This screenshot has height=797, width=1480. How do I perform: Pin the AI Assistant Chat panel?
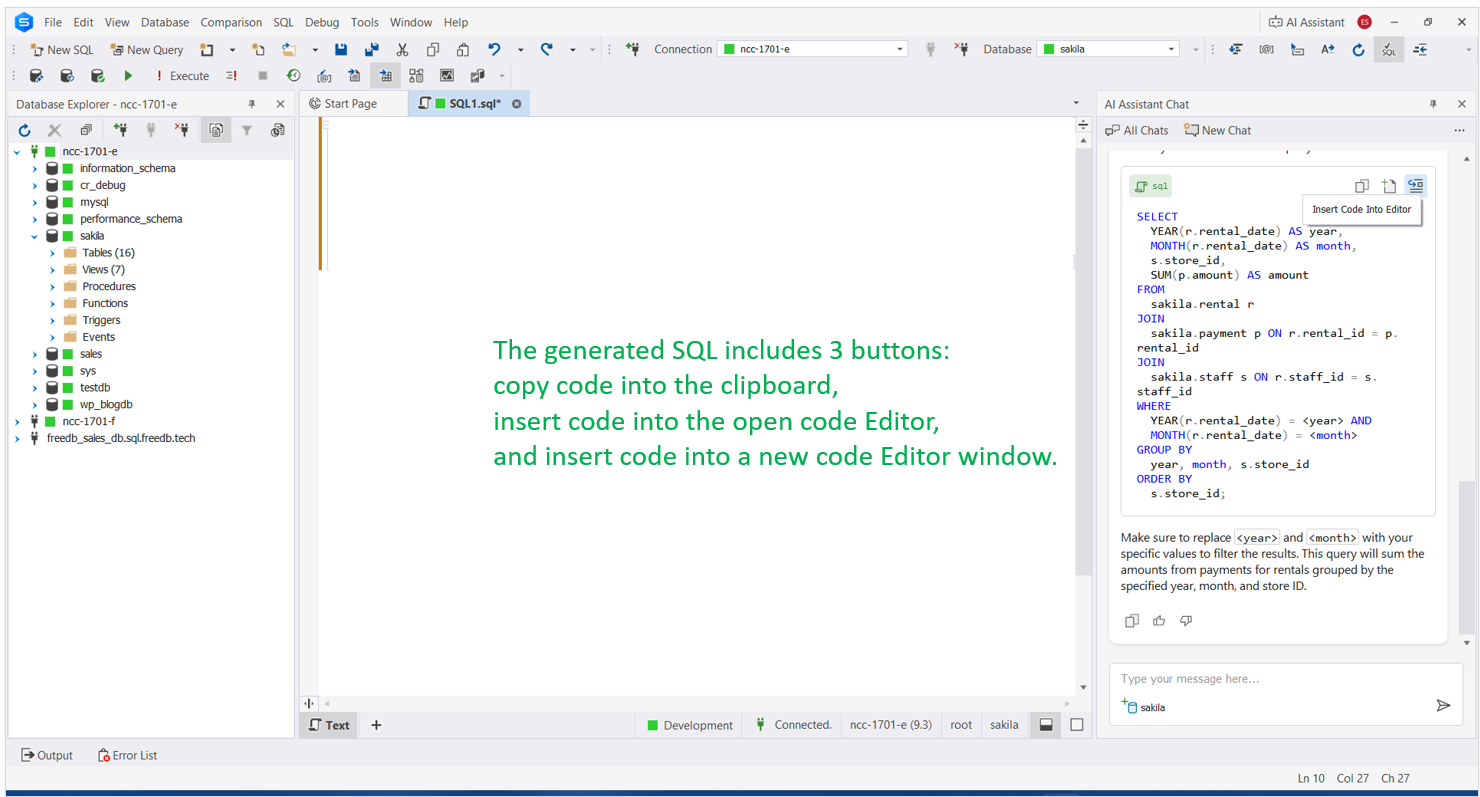(1433, 104)
